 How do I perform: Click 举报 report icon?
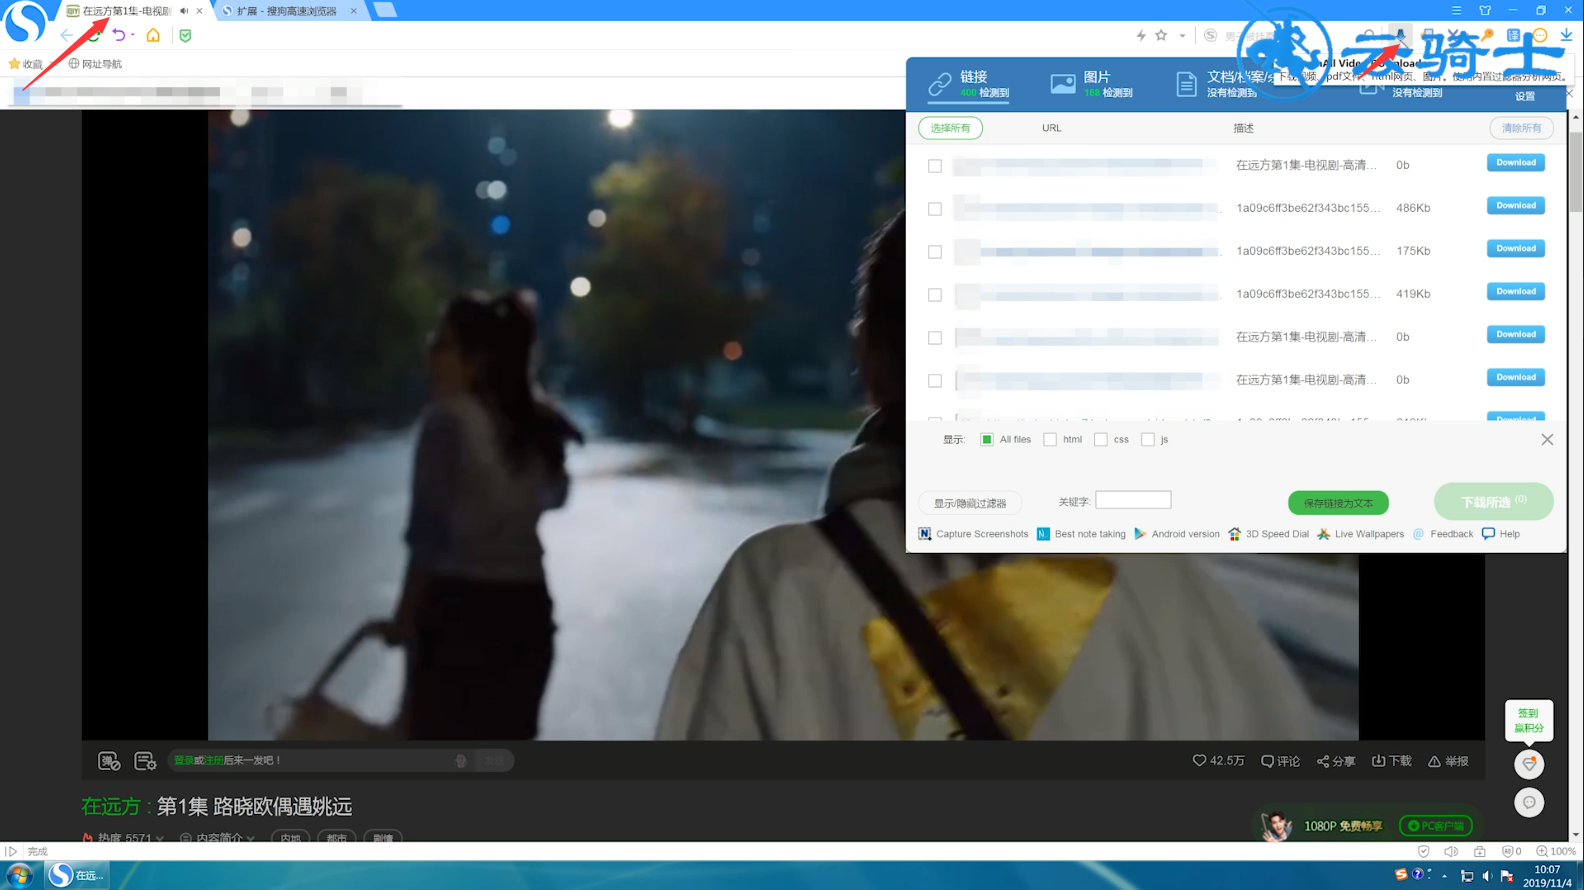point(1448,761)
